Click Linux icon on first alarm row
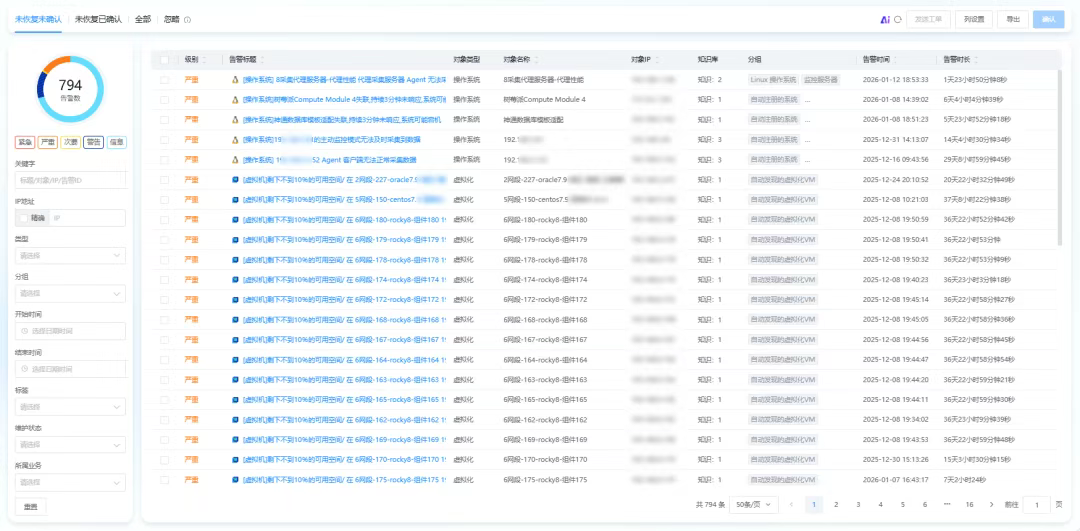Viewport: 1080px width, 531px height. pos(235,79)
